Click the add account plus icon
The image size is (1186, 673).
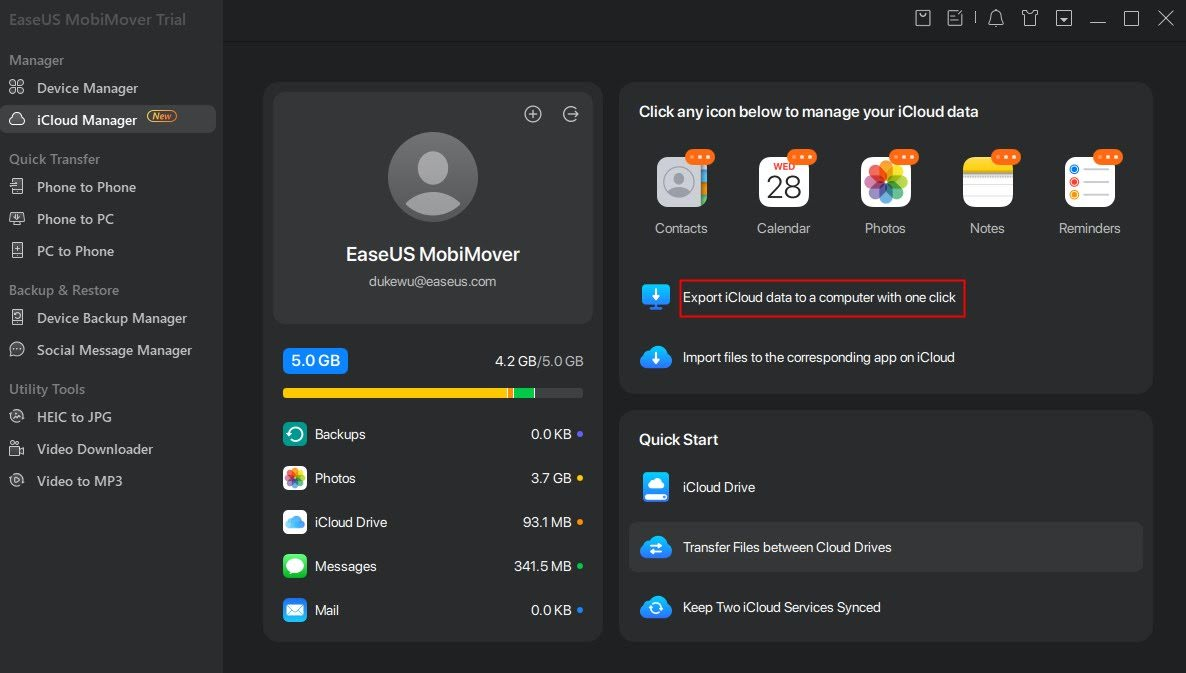[532, 113]
